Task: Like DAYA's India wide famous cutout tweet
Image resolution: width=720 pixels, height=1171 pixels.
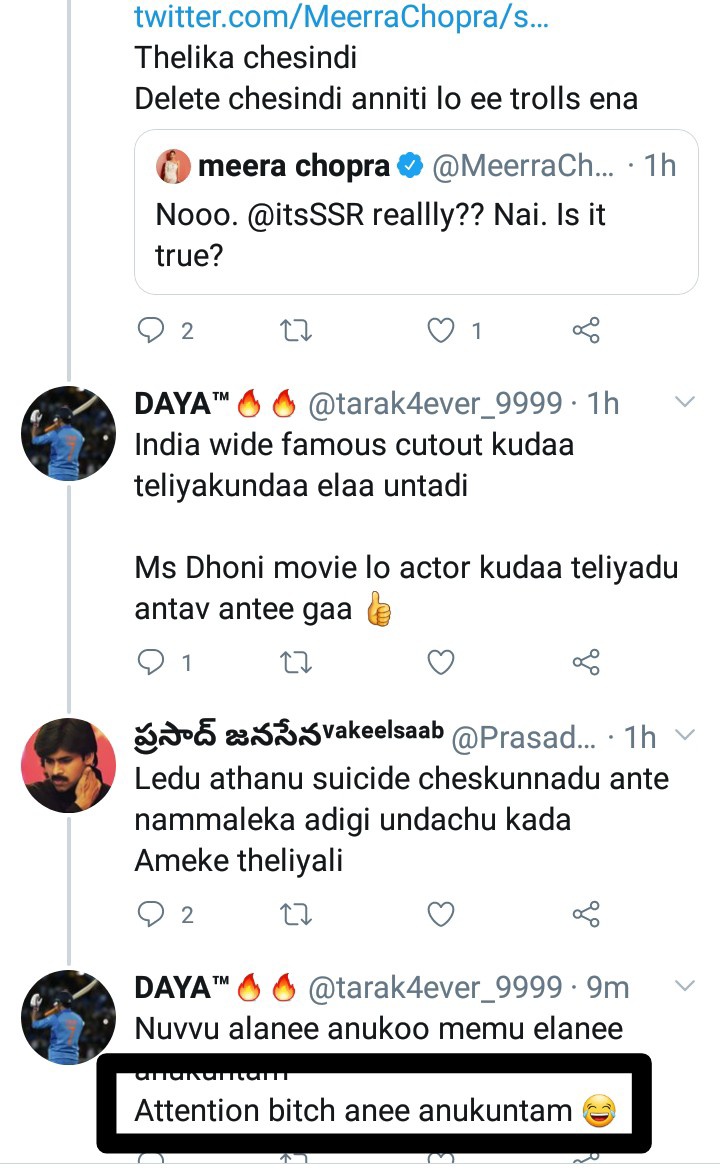Action: tap(441, 662)
